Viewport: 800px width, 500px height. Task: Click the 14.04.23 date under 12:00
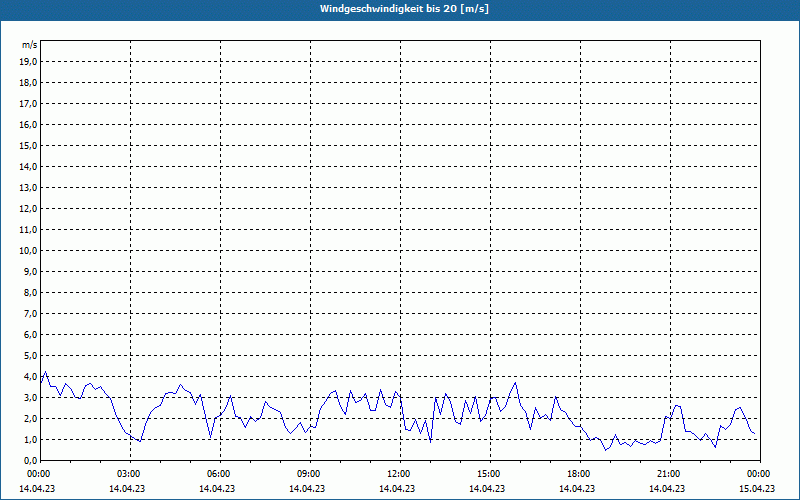click(x=398, y=489)
